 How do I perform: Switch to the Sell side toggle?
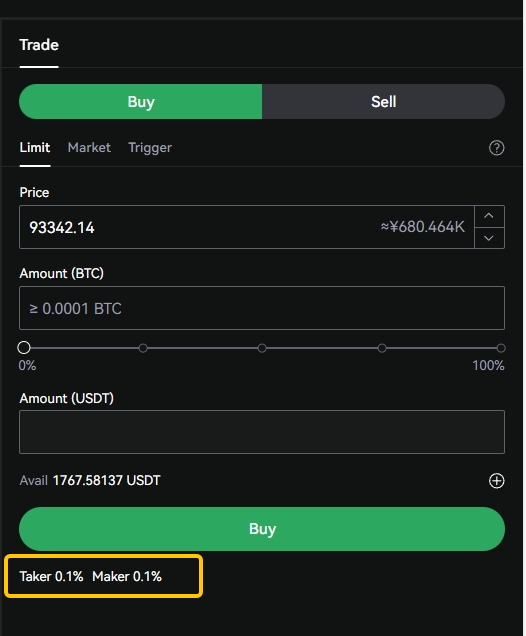click(383, 101)
